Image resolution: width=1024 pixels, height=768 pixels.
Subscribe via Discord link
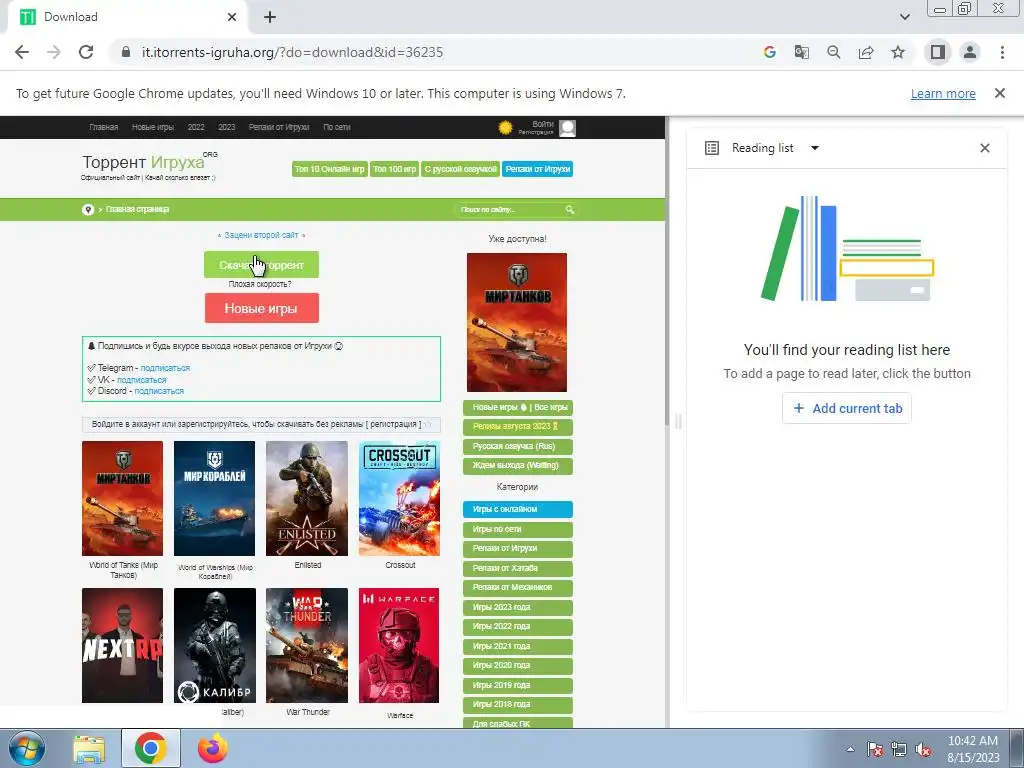point(159,391)
